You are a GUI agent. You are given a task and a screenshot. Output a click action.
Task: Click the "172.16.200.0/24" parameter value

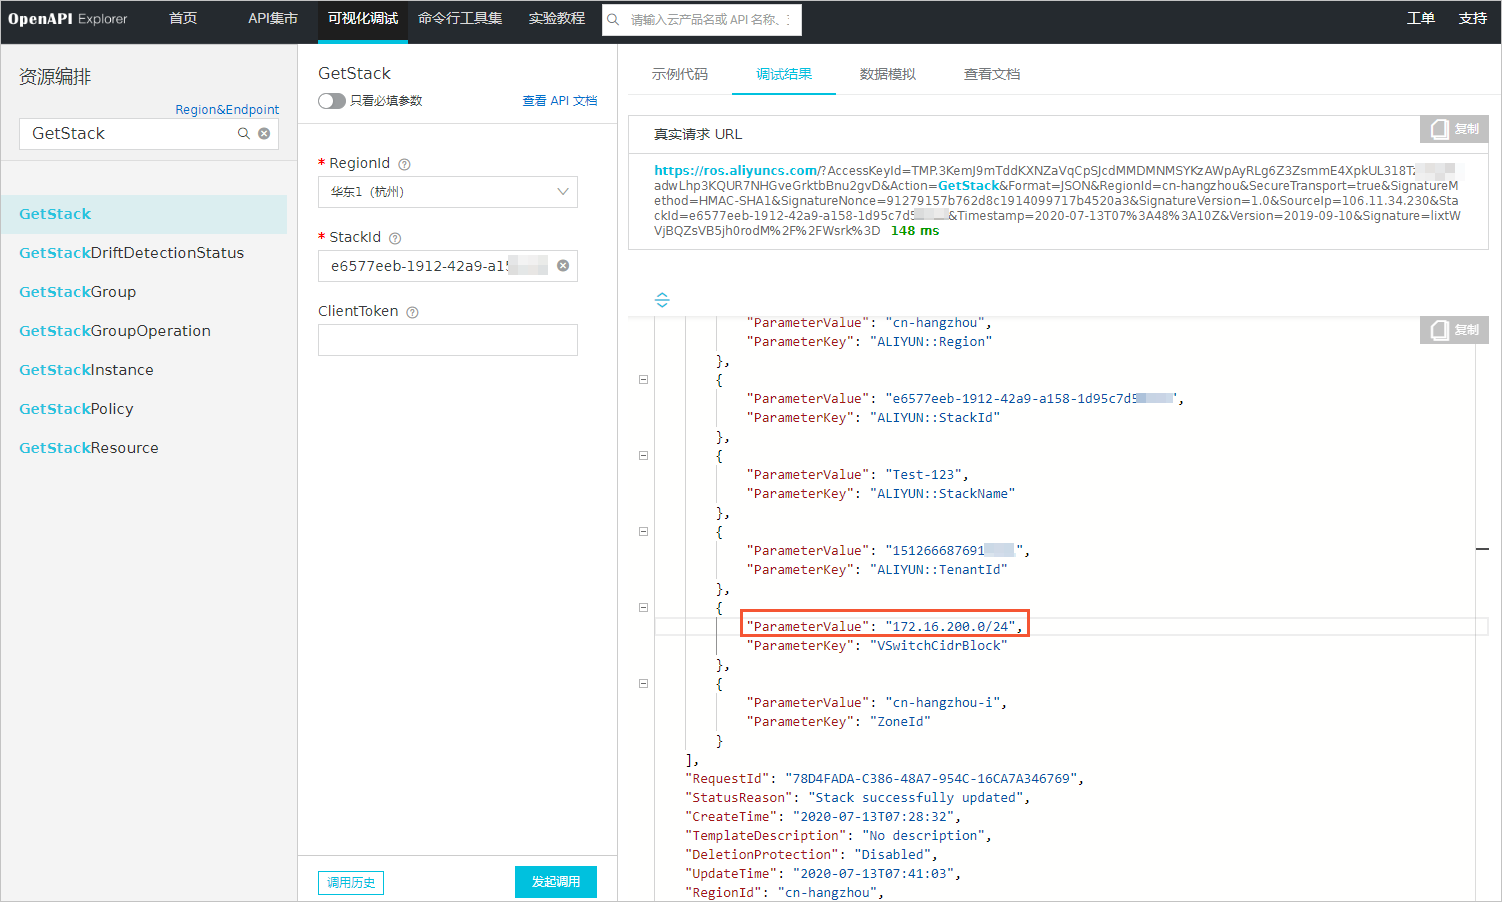[x=950, y=627]
